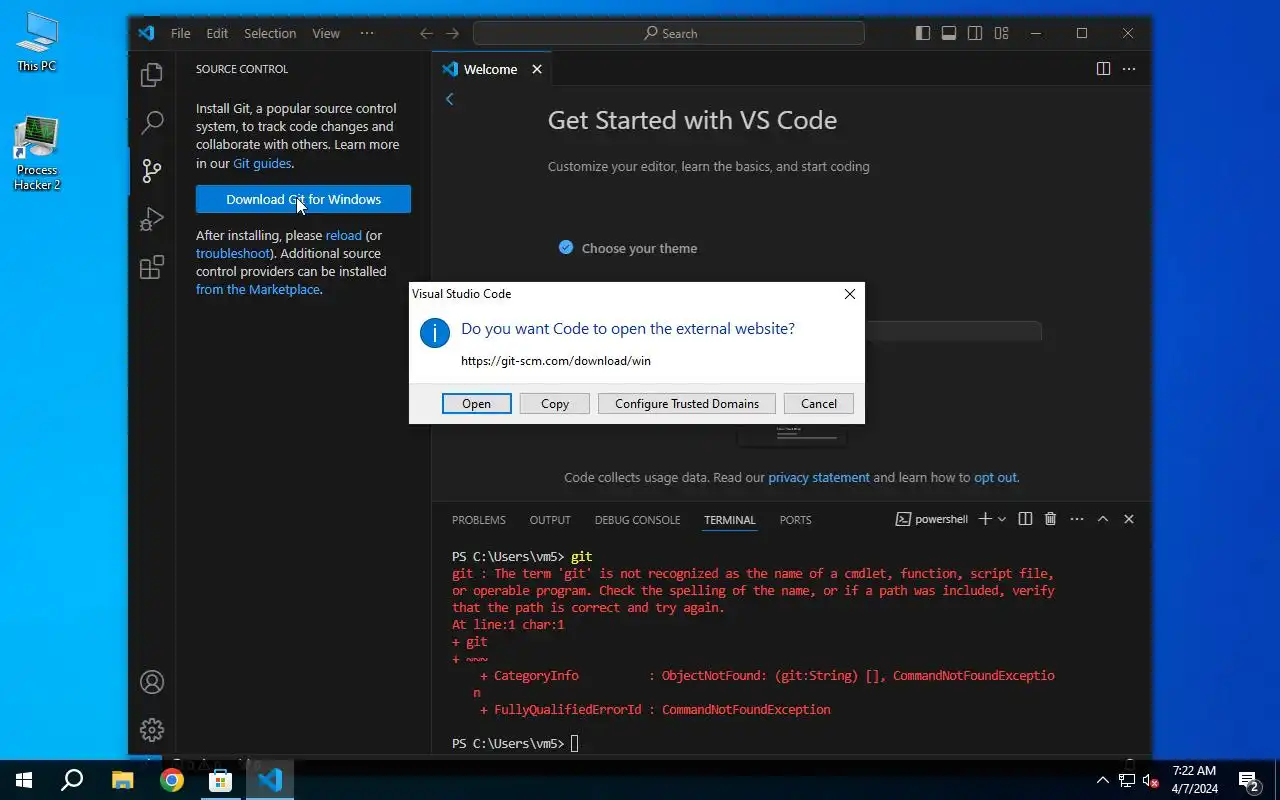Click the reload link

(343, 235)
